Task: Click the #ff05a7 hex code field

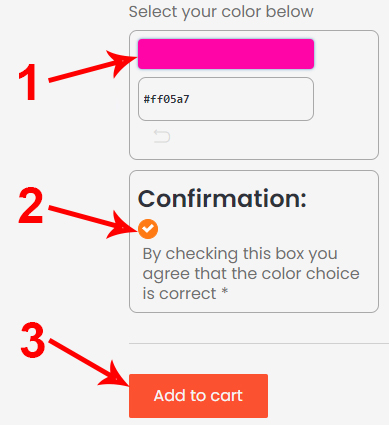Action: (x=226, y=99)
